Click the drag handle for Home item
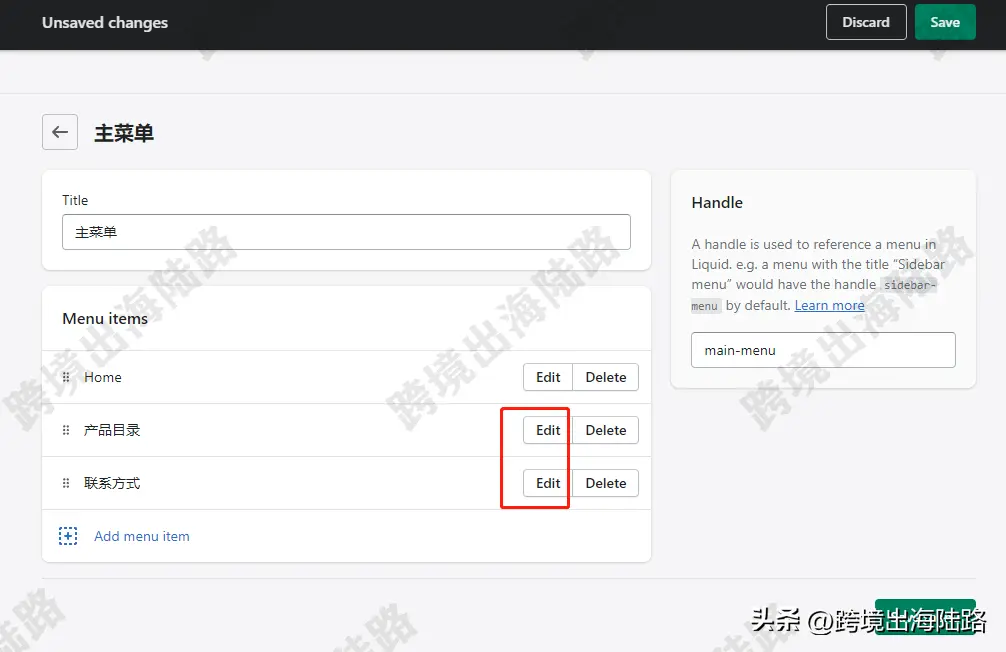 [x=66, y=377]
